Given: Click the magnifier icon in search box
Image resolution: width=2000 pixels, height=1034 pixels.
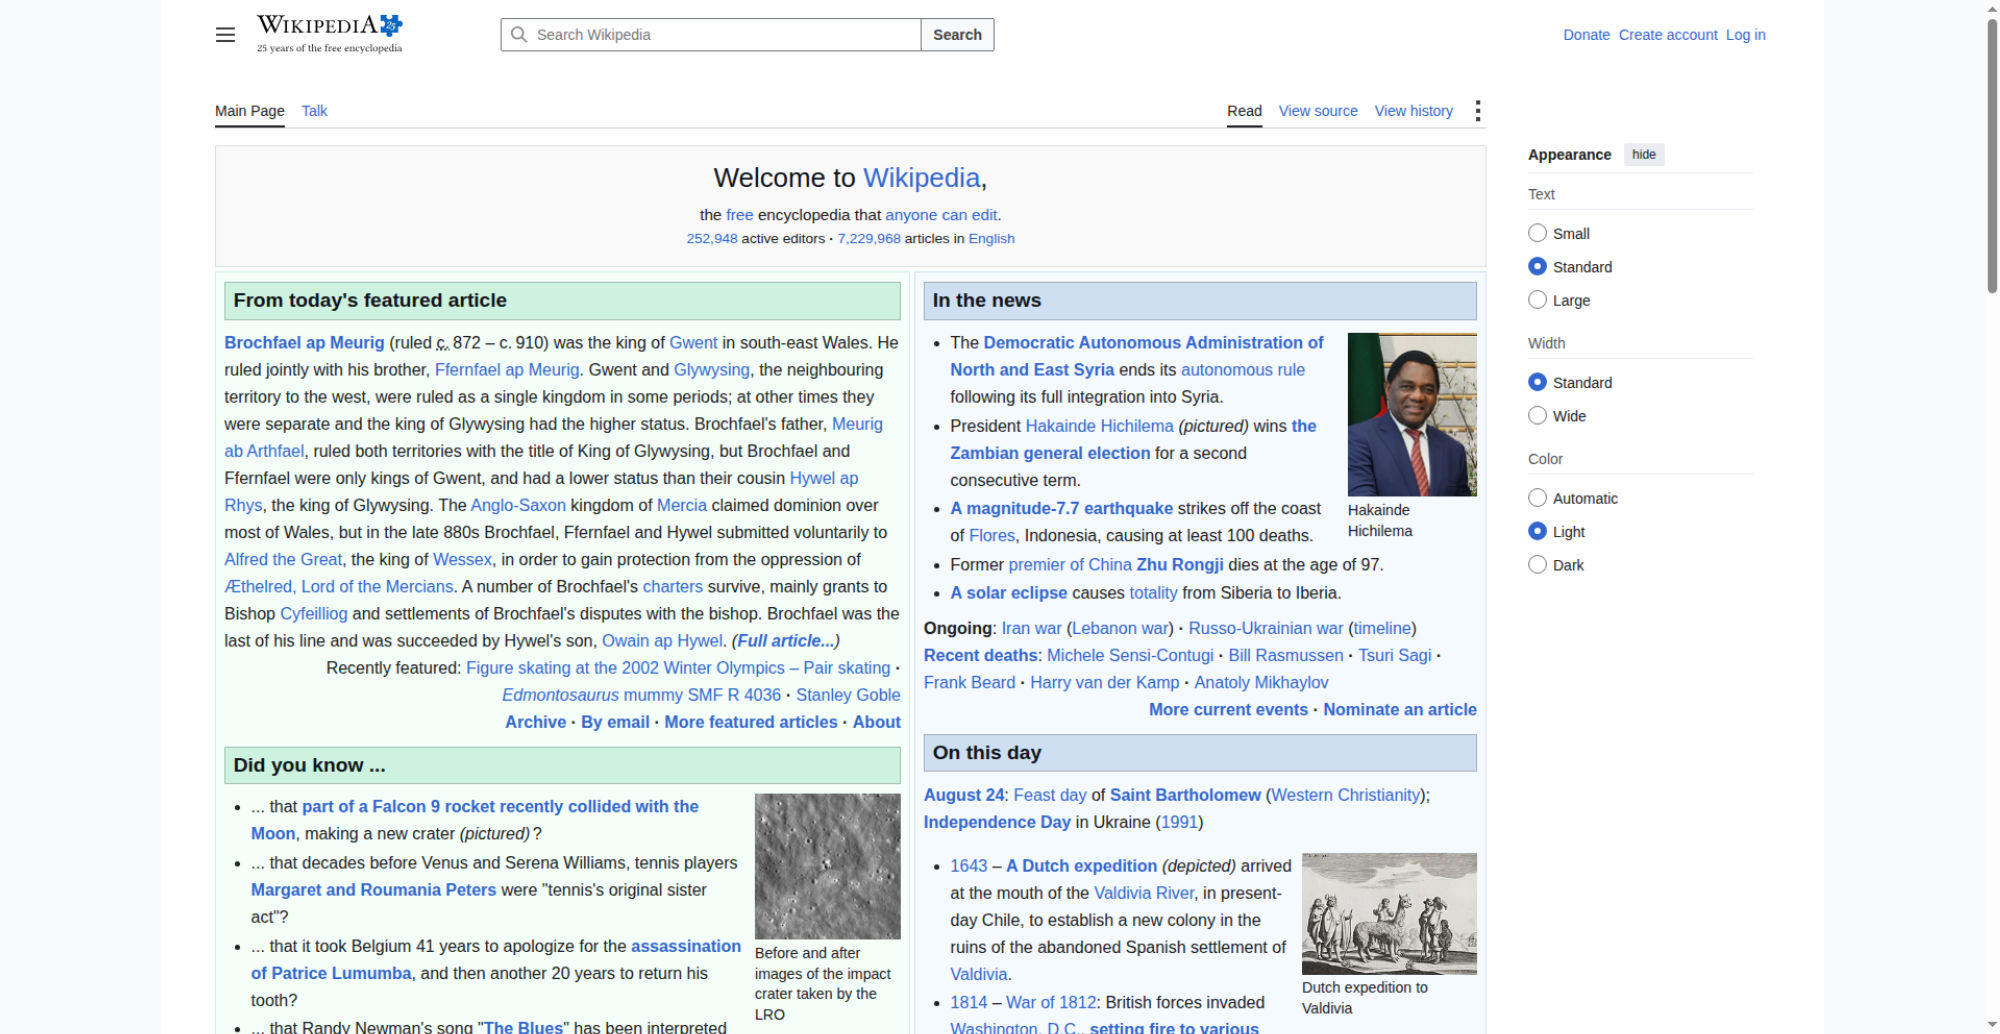Looking at the screenshot, I should (518, 35).
